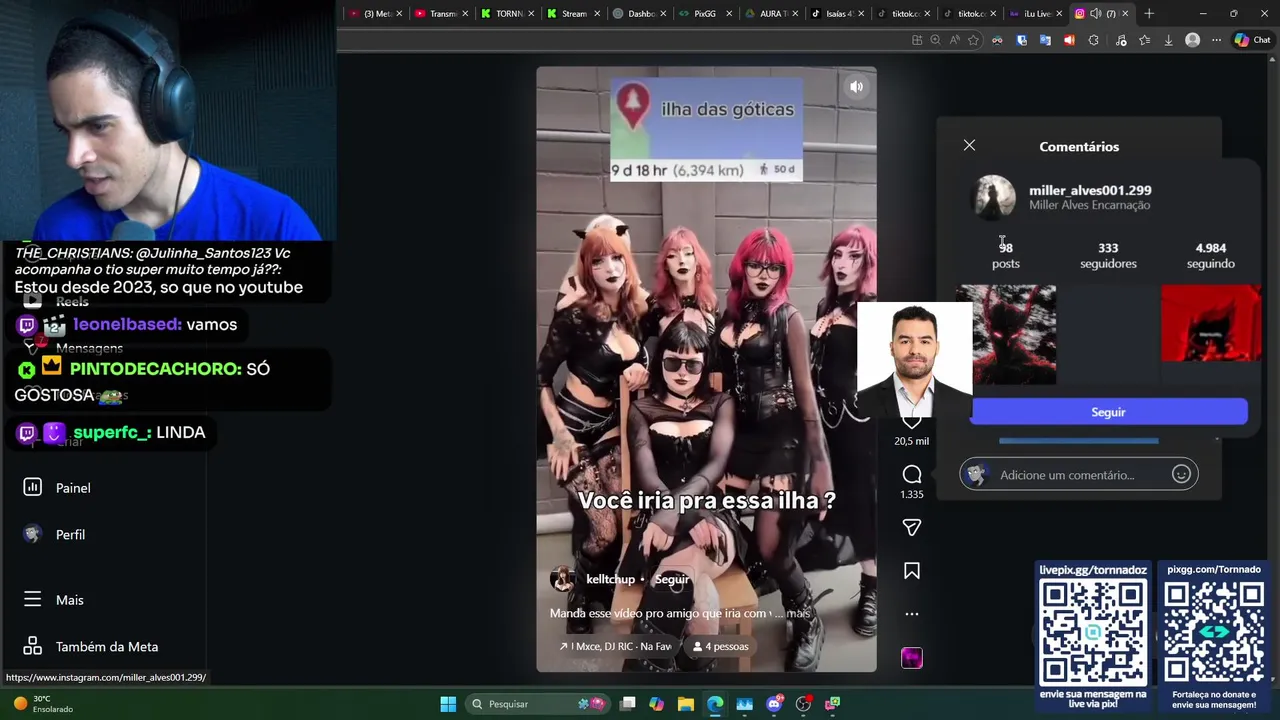Open File Explorer from the taskbar
This screenshot has width=1280, height=720.
tap(686, 704)
